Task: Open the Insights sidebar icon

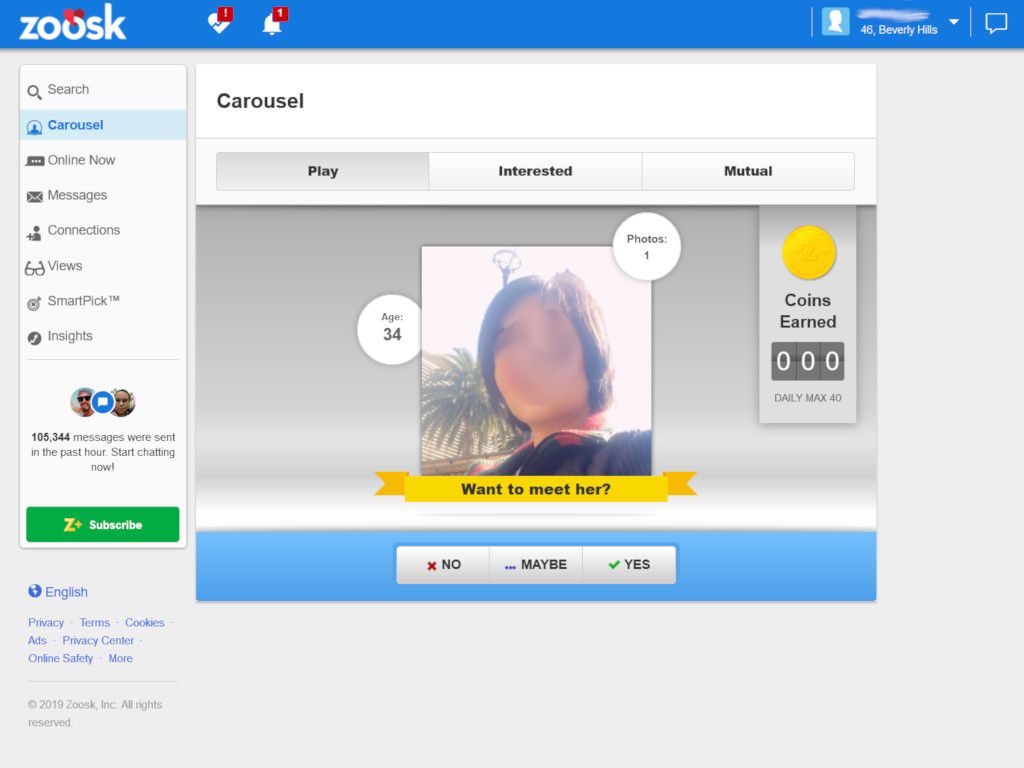Action: point(33,336)
